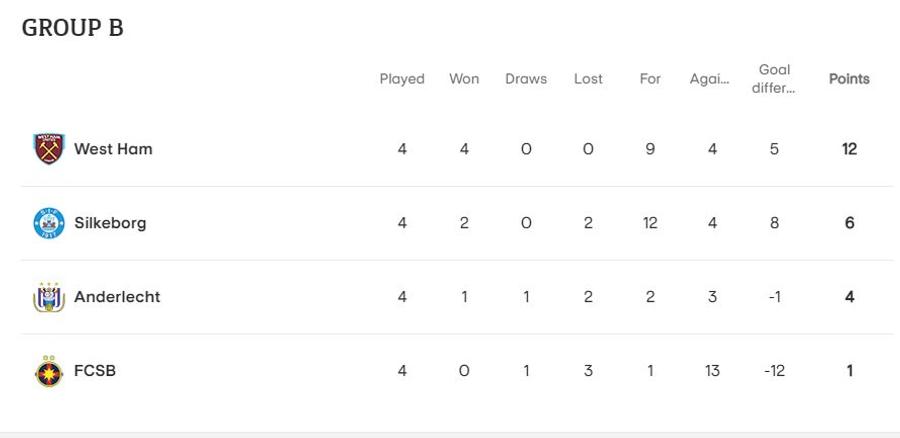
Task: Open the Silkeborg team link
Action: point(110,223)
